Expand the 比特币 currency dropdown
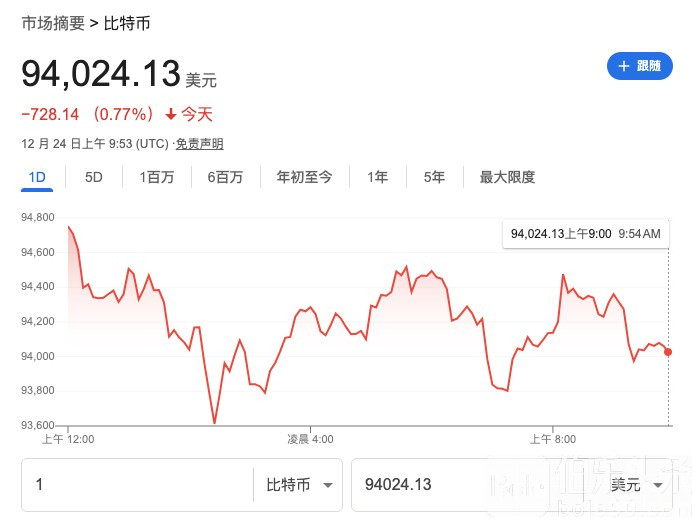Image resolution: width=698 pixels, height=522 pixels. coord(298,485)
